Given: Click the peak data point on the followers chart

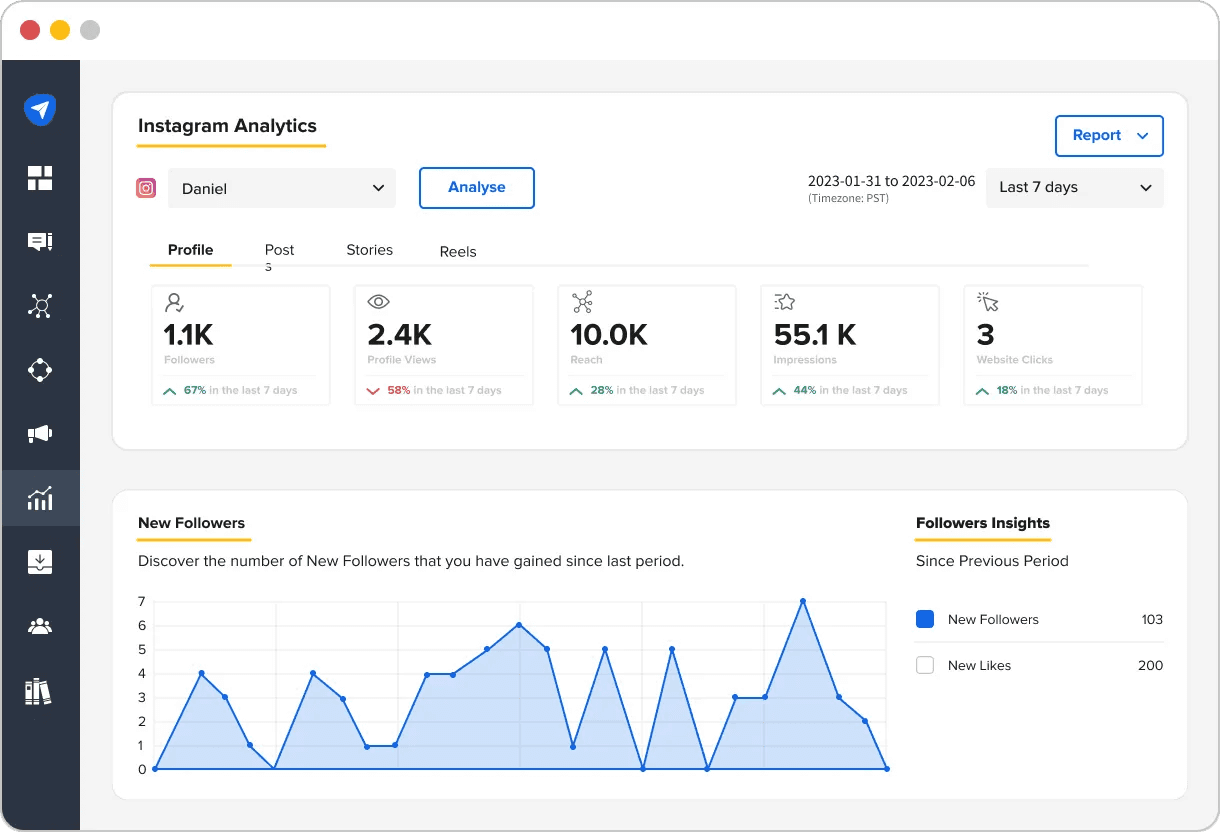Looking at the screenshot, I should pyautogui.click(x=803, y=601).
